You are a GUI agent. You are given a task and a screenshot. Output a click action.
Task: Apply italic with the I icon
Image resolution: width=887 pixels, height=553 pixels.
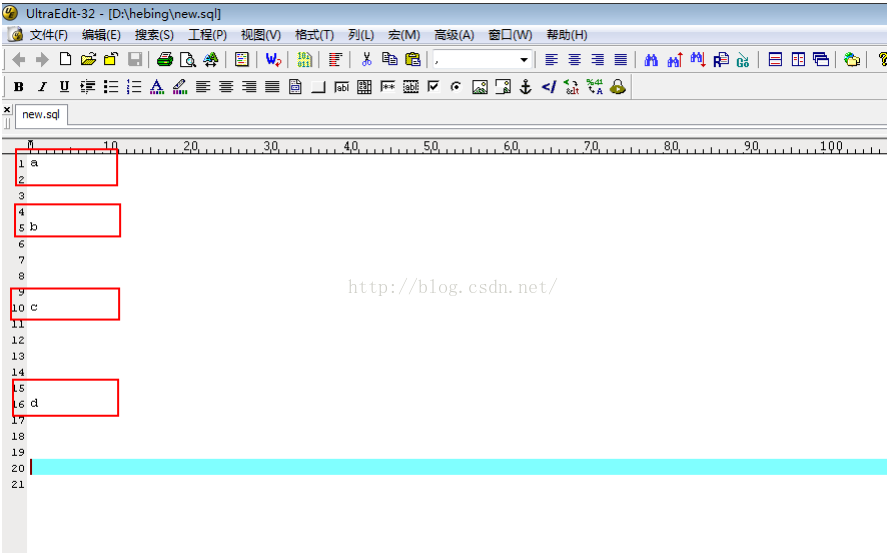(42, 87)
